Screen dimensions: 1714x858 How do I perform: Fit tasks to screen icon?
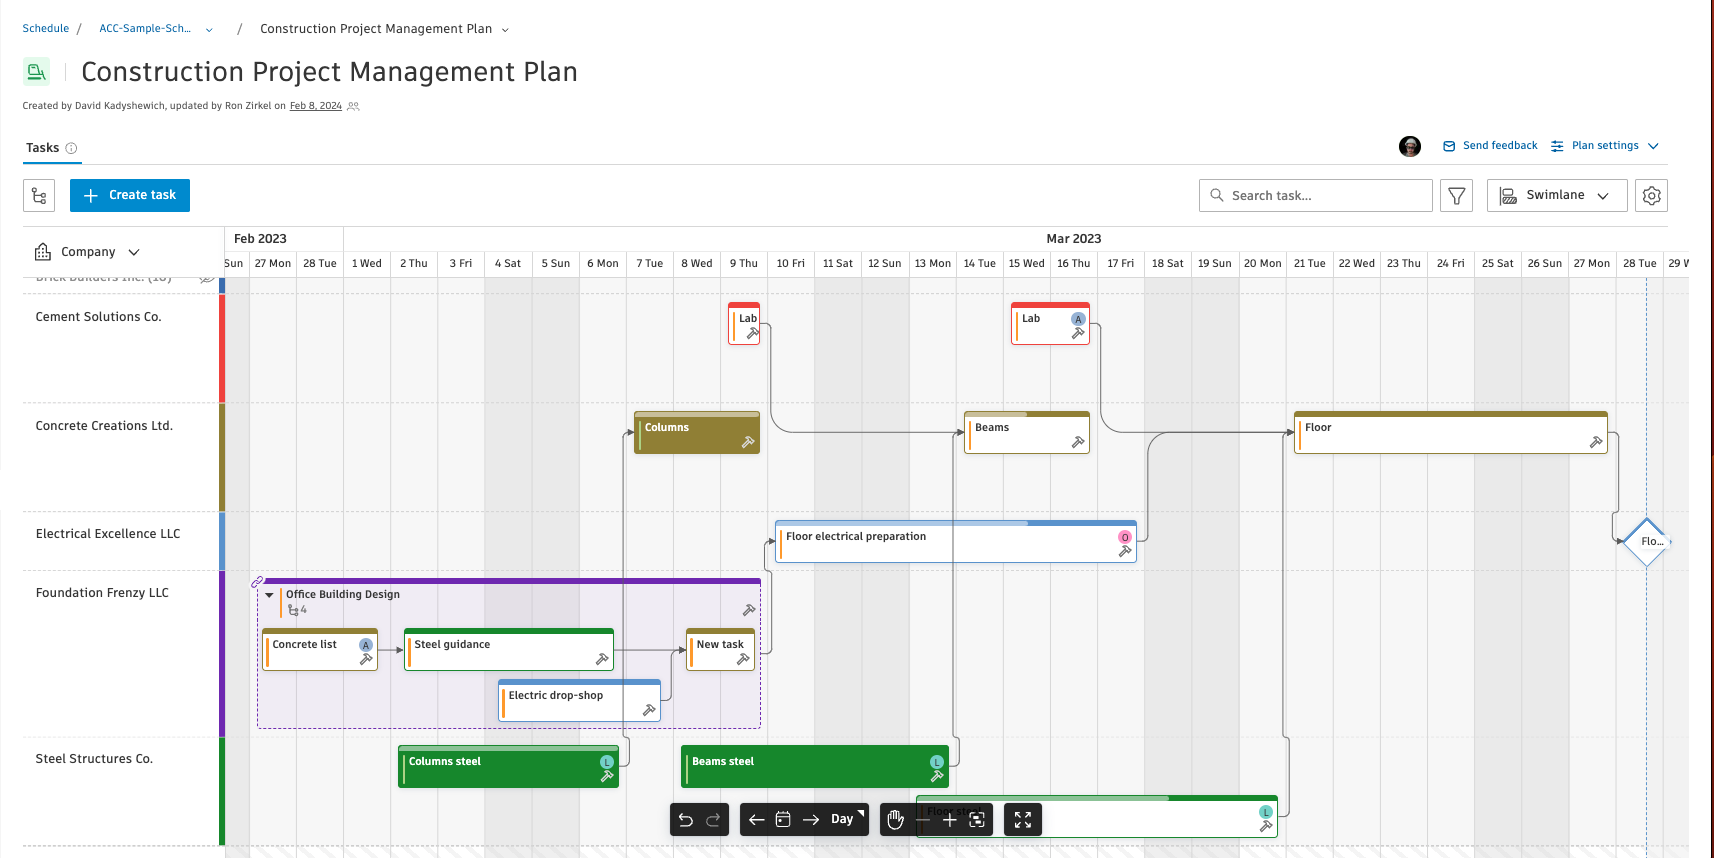[977, 820]
